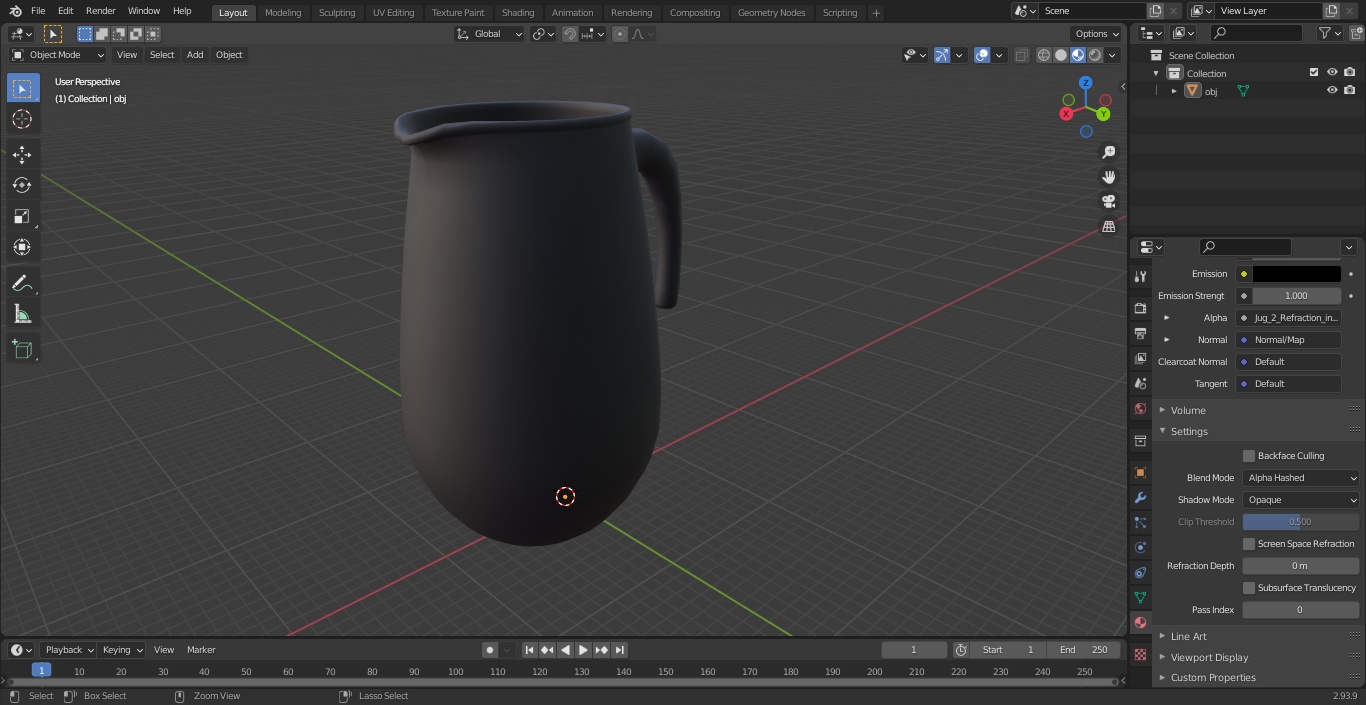Screen dimensions: 1366x705
Task: Select the Move tool
Action: point(22,154)
